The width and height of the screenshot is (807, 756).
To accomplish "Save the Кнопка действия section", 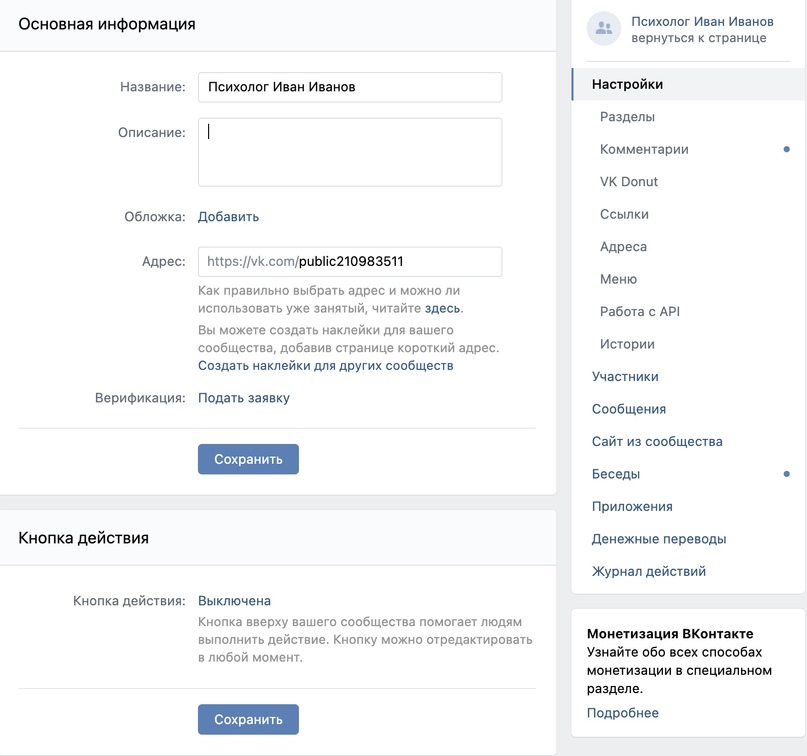I will (248, 719).
